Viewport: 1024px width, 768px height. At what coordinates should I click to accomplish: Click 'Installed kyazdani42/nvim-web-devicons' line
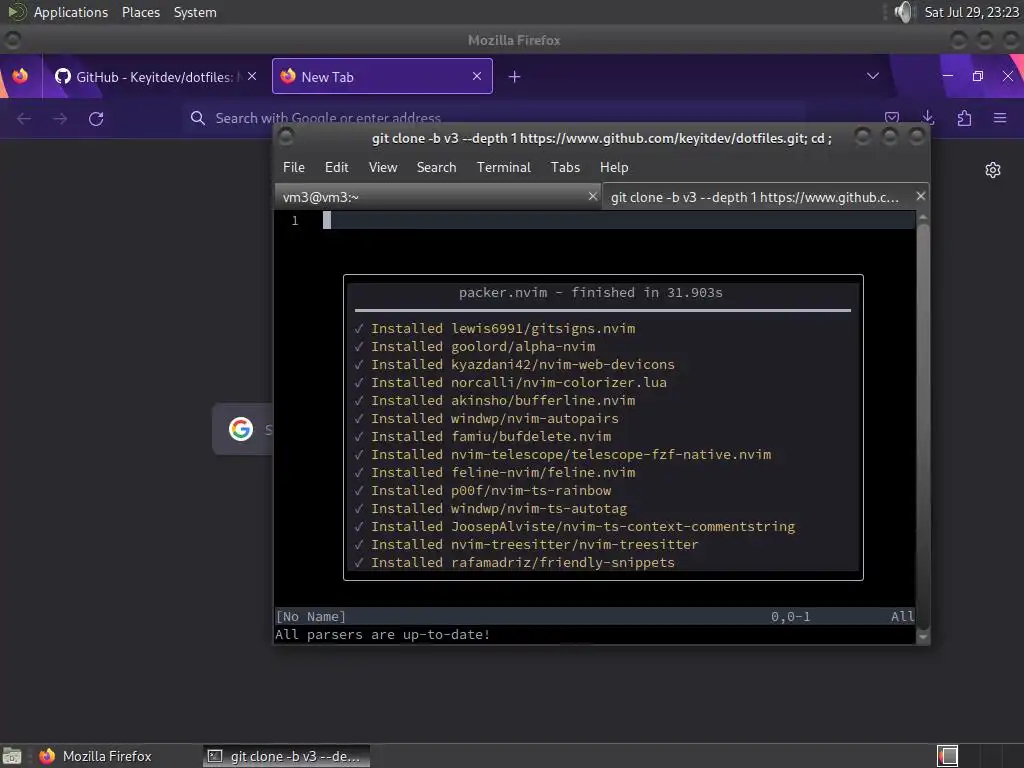514,364
